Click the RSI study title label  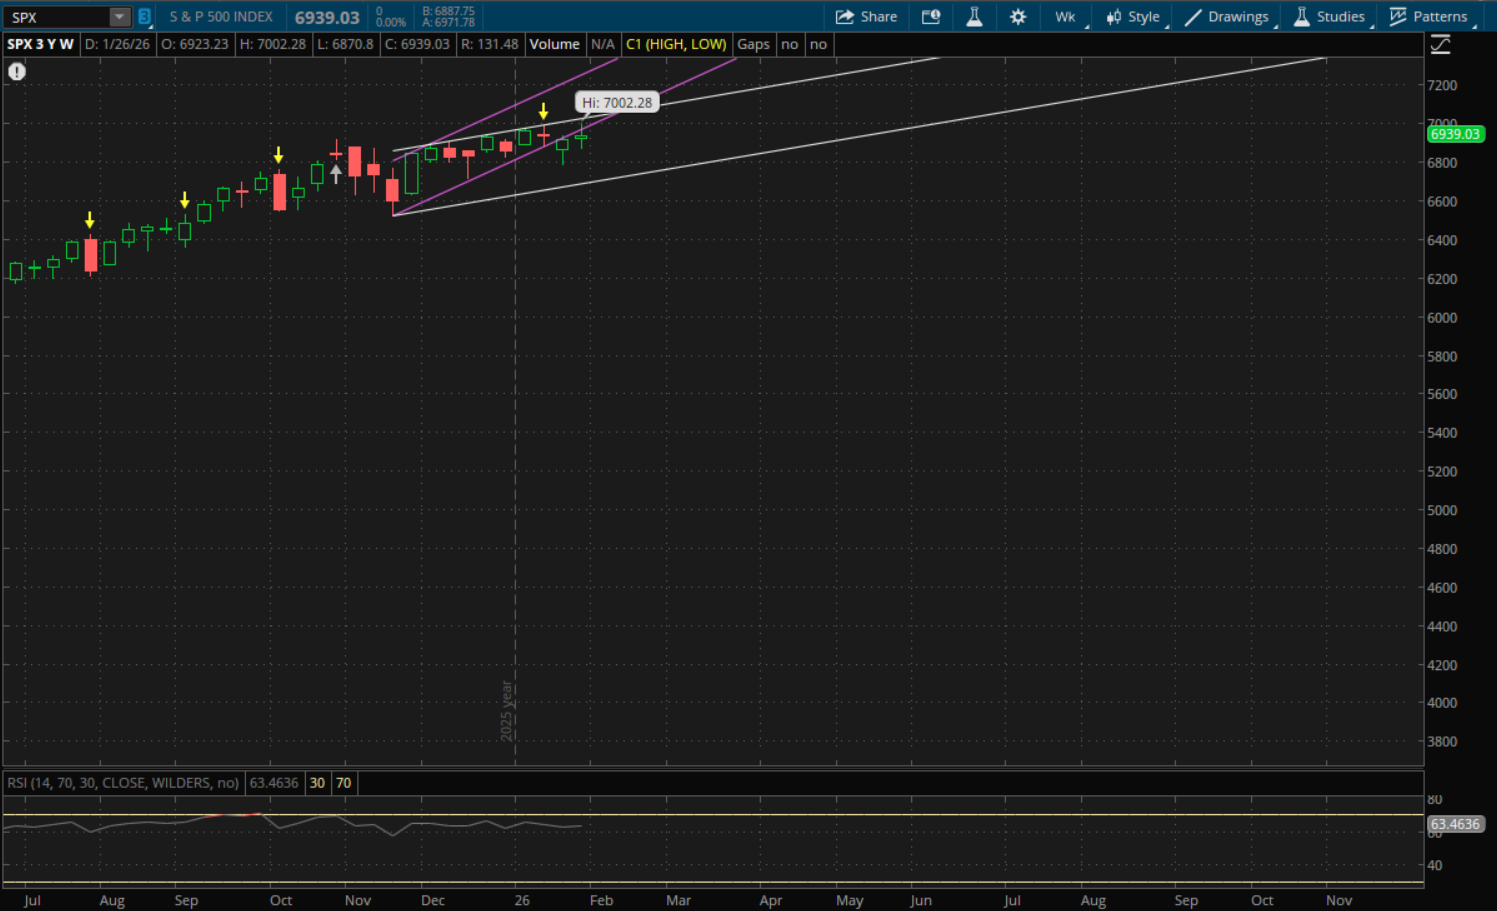point(122,783)
